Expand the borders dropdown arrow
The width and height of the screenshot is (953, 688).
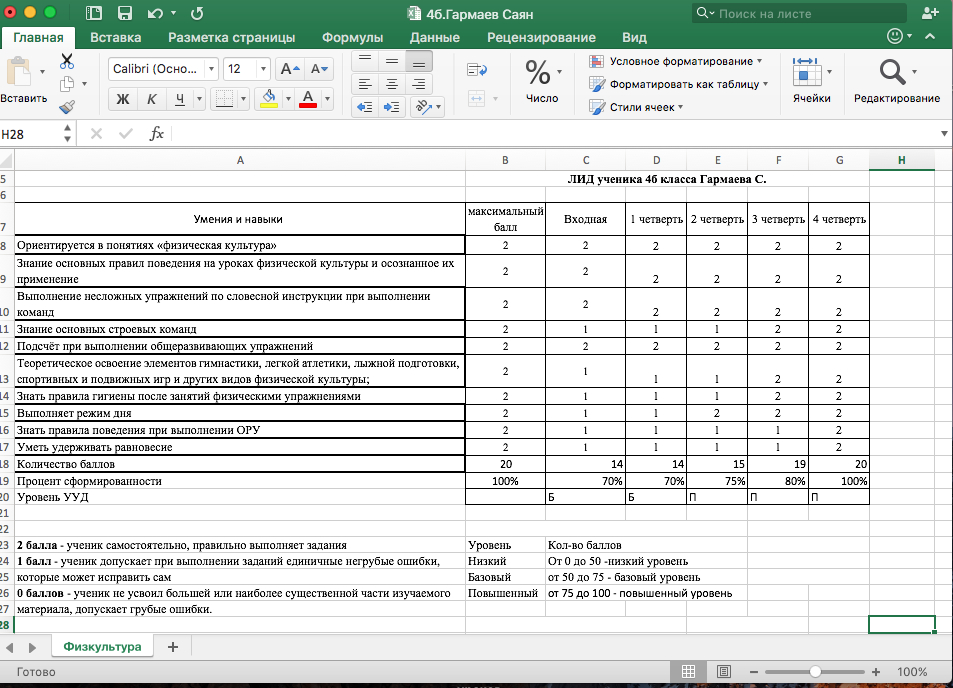click(x=243, y=99)
